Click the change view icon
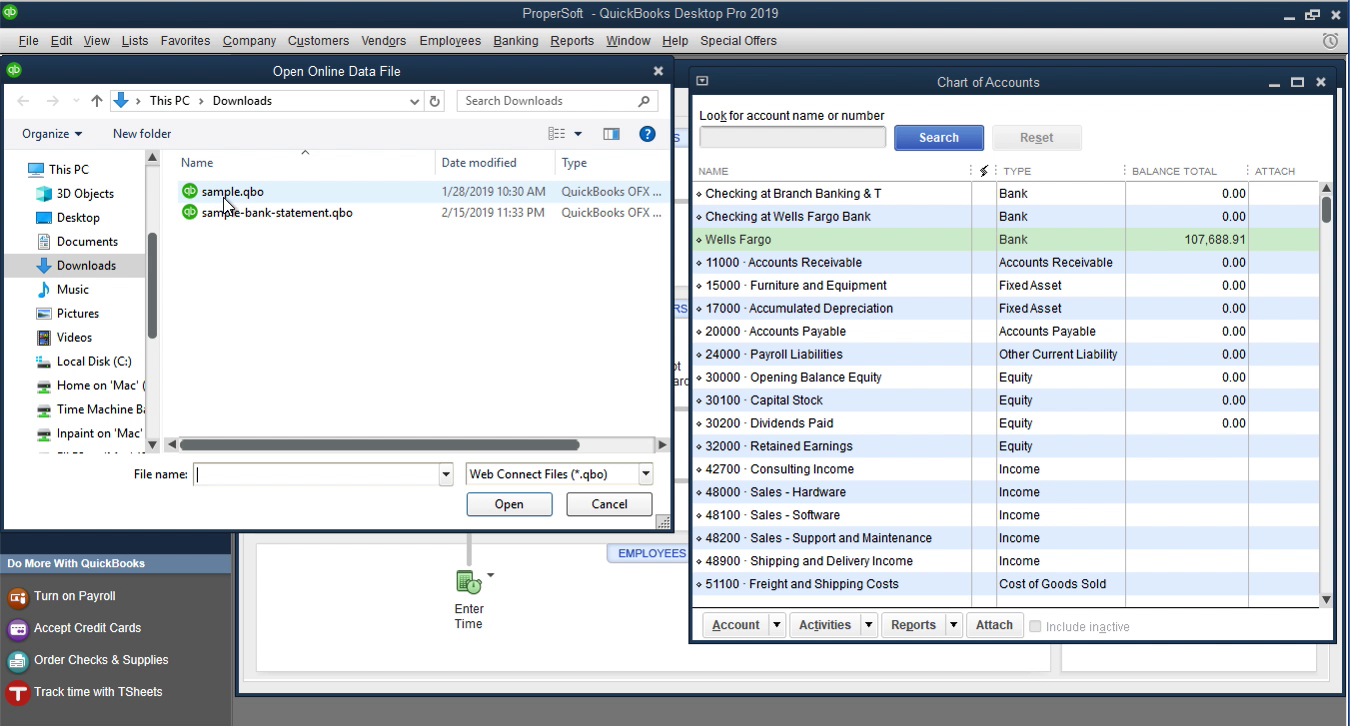1350x726 pixels. (557, 134)
